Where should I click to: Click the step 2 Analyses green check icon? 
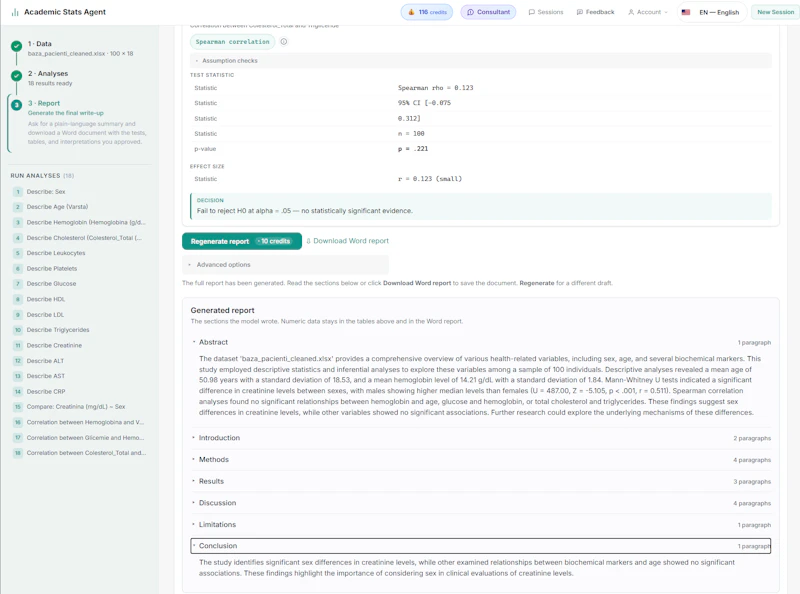(x=16, y=76)
